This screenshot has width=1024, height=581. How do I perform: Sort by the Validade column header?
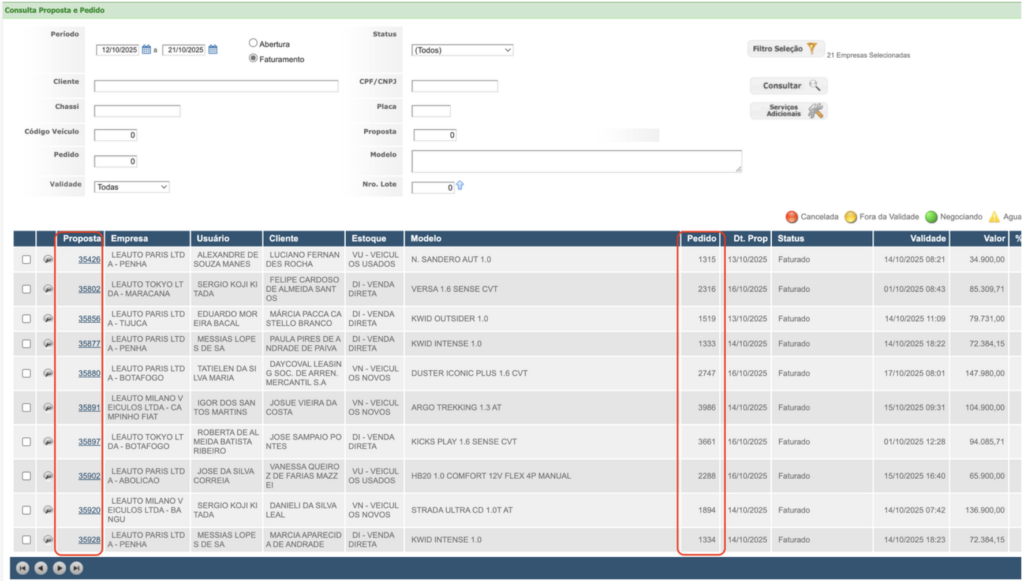click(x=927, y=239)
